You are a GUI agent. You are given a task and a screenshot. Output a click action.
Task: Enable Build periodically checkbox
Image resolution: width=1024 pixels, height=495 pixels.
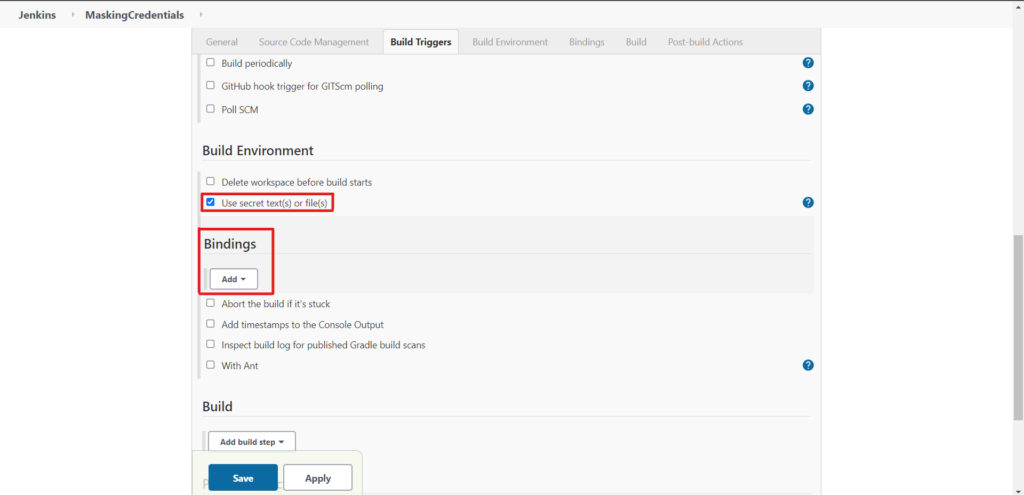(x=210, y=63)
